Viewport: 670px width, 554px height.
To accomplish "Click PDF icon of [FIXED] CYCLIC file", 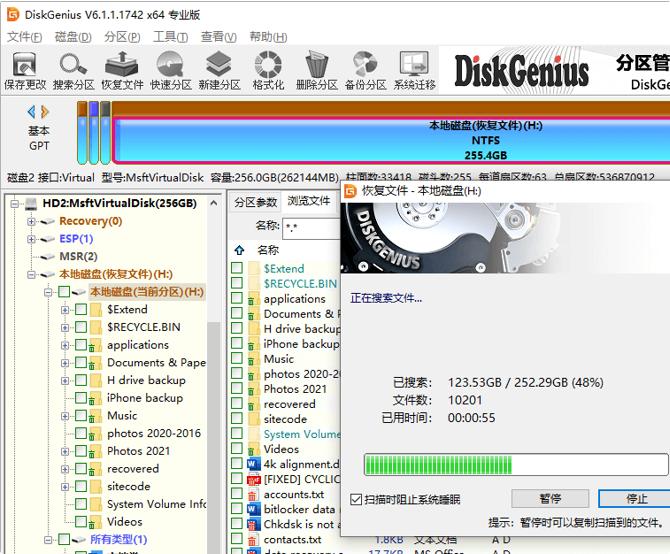I will click(253, 479).
